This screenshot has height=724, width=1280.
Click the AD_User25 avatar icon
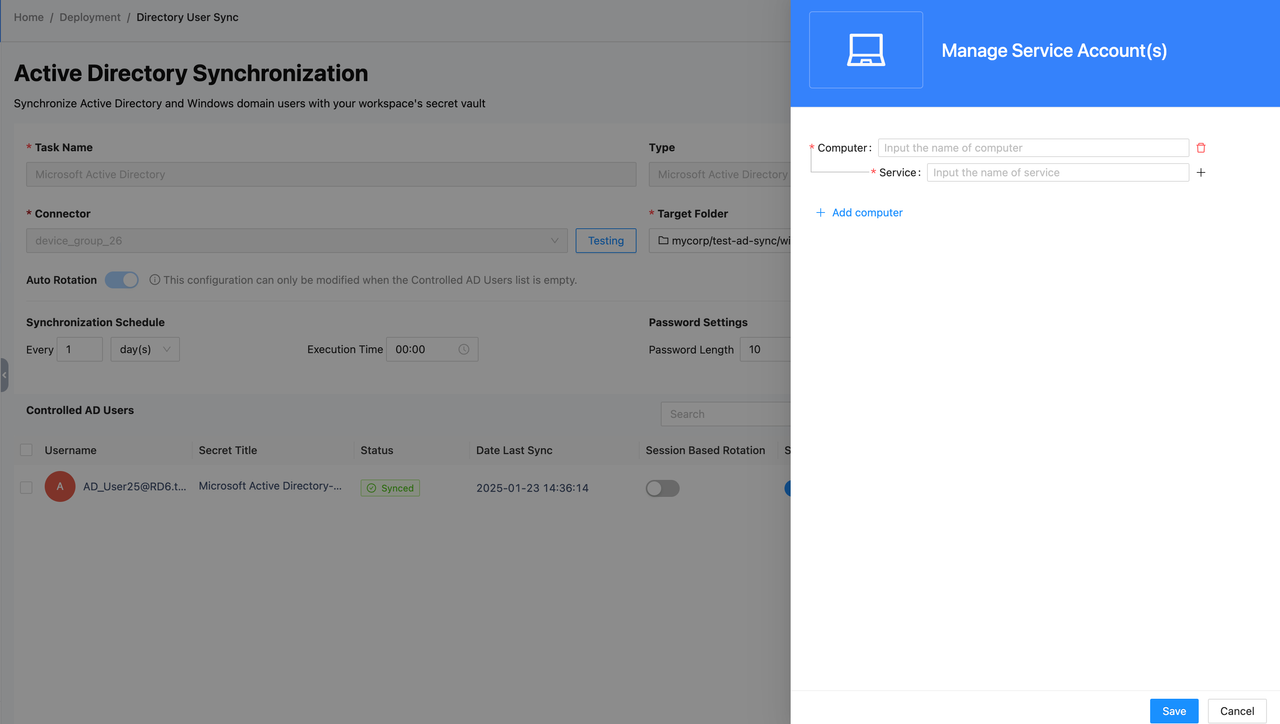[x=60, y=487]
